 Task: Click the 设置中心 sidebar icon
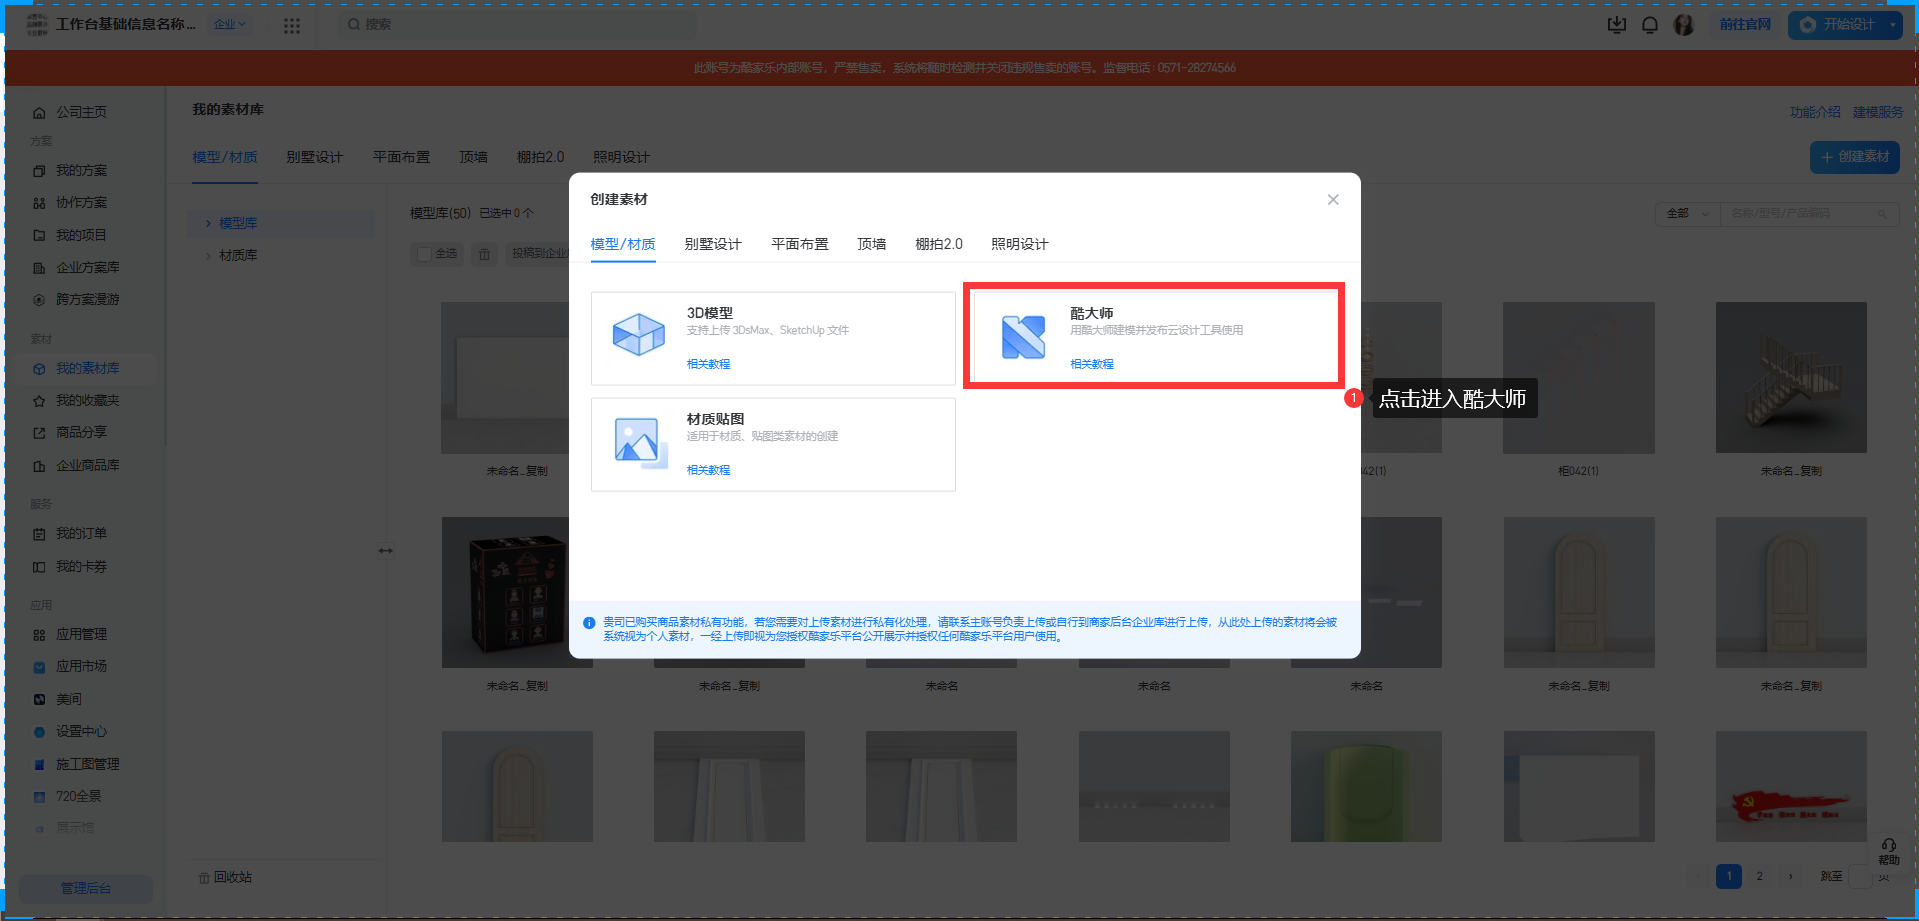[39, 732]
